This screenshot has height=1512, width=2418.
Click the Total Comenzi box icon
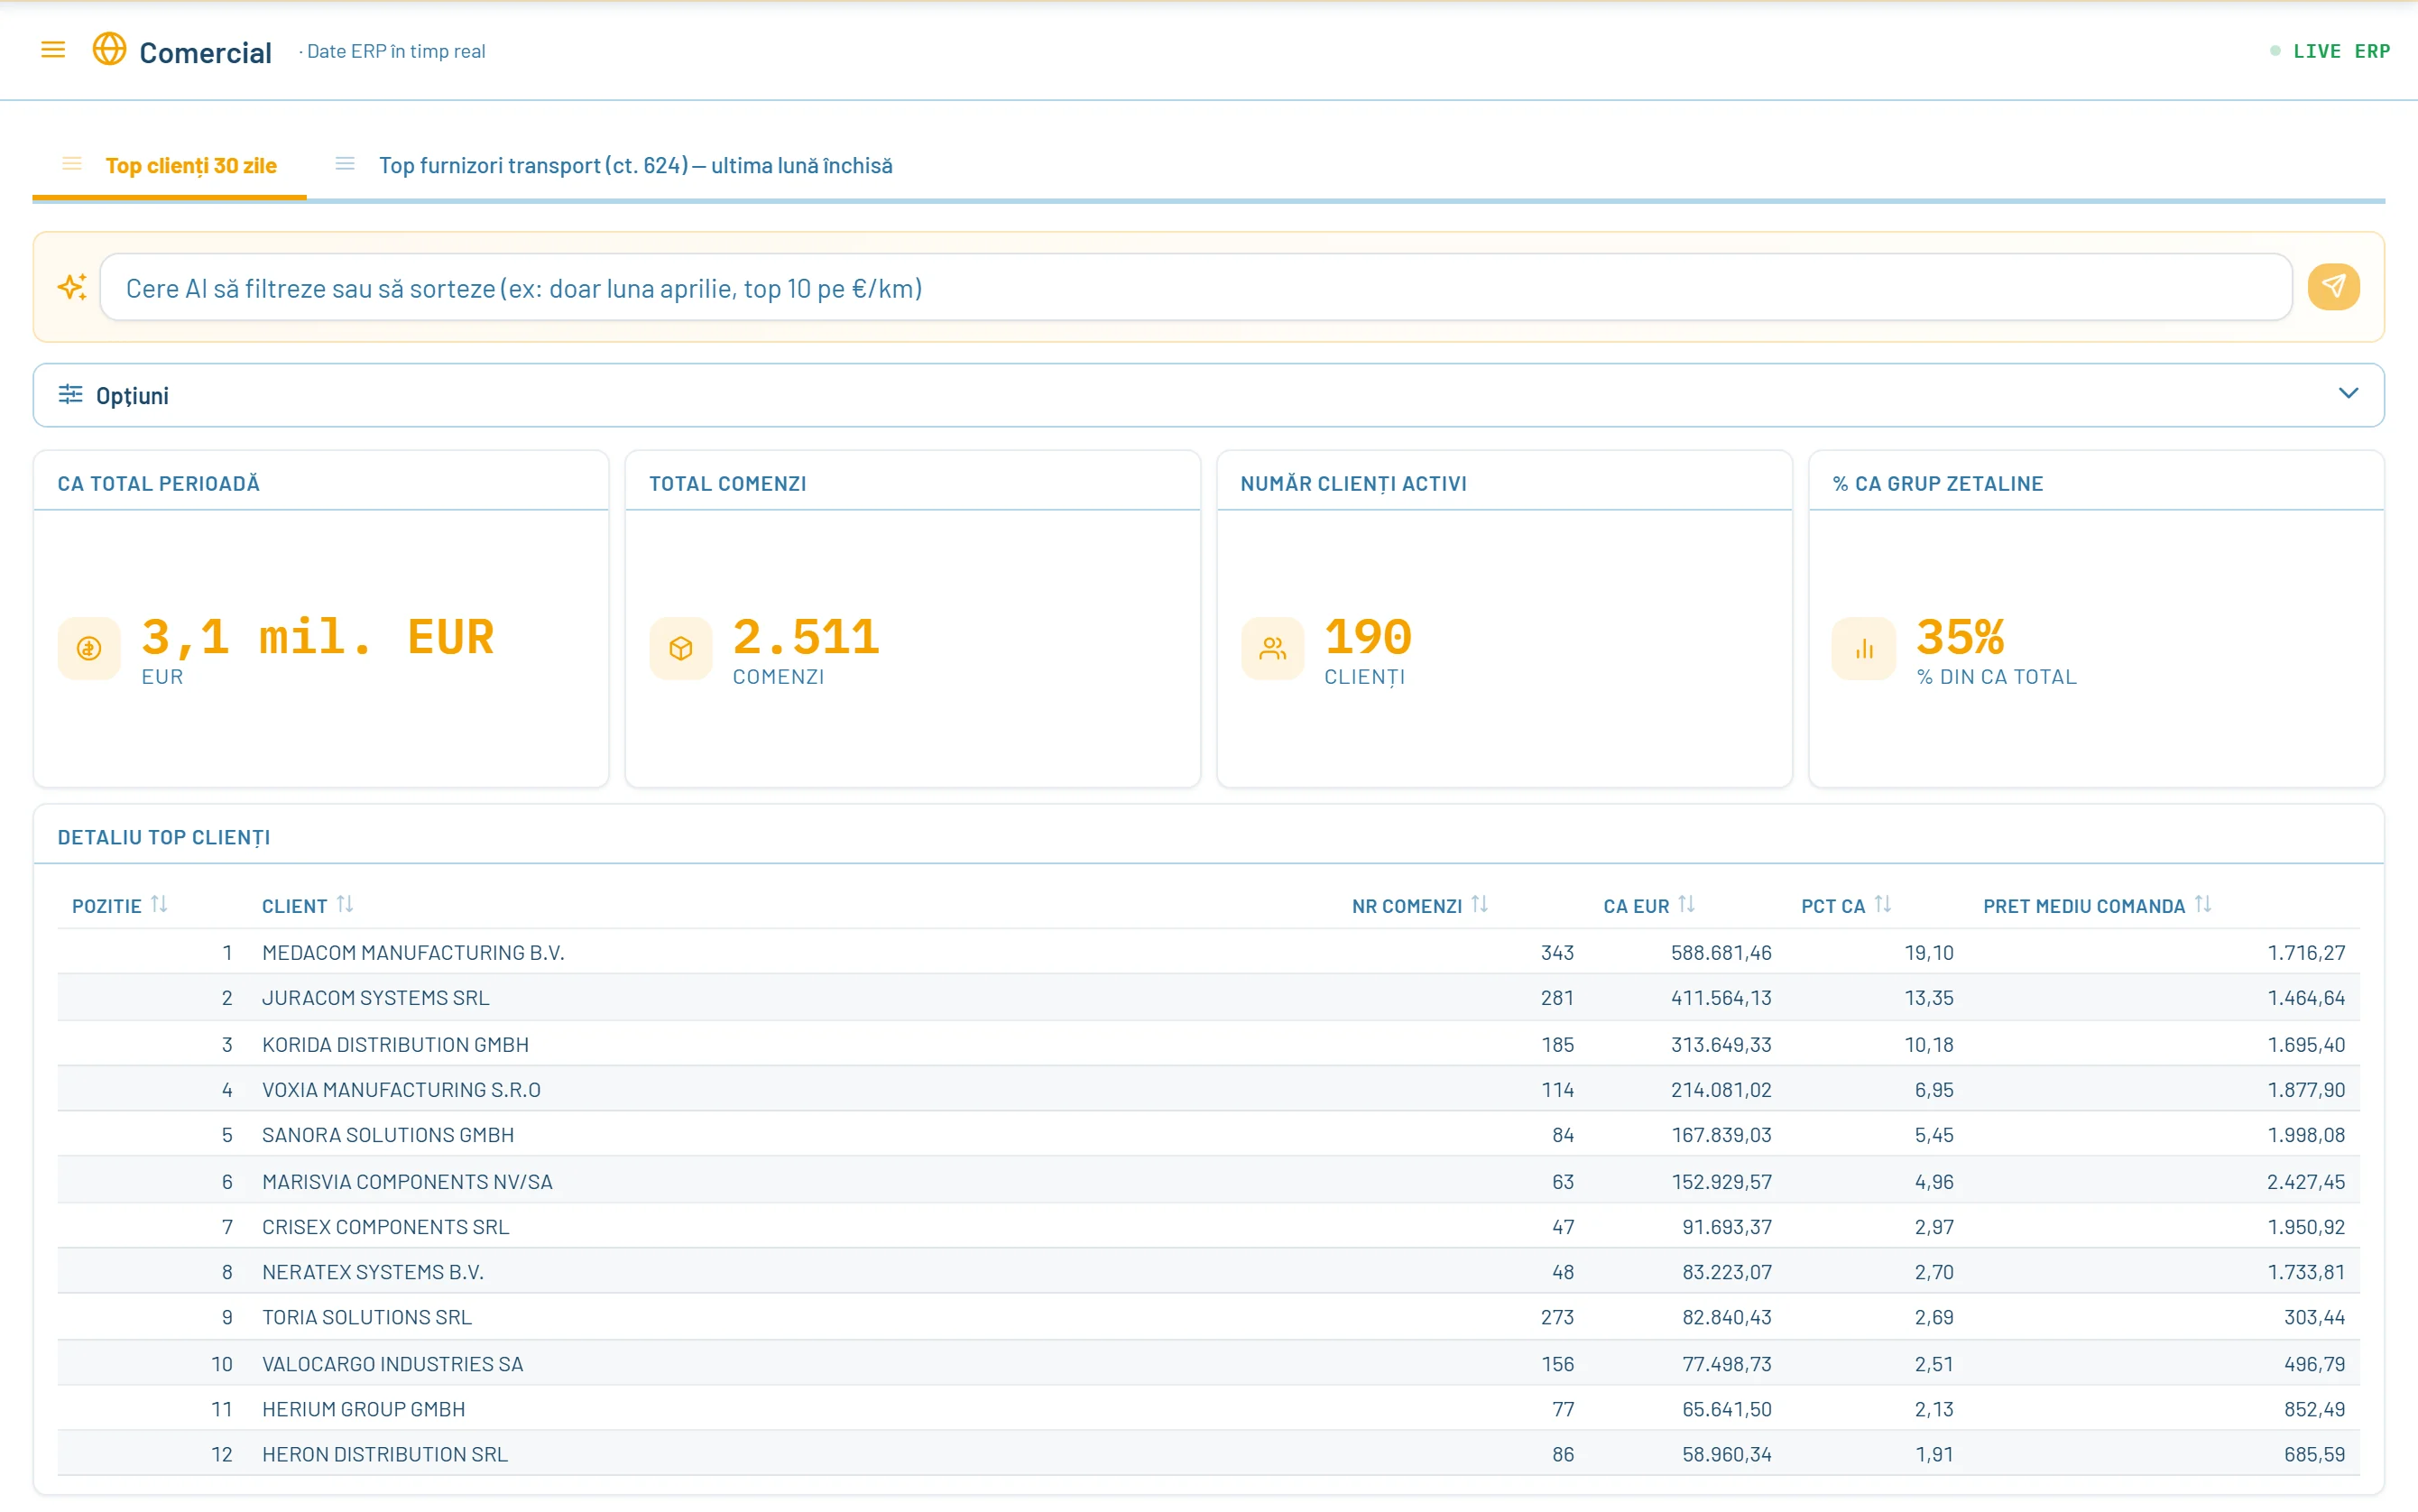(x=681, y=649)
